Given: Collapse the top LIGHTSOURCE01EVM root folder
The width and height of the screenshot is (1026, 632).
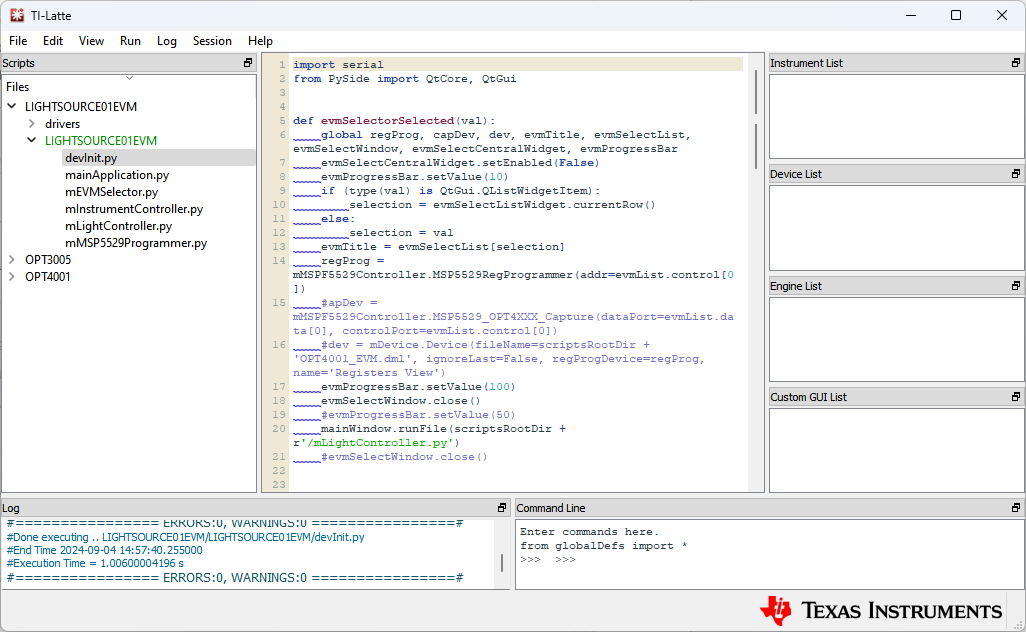Looking at the screenshot, I should 12,107.
